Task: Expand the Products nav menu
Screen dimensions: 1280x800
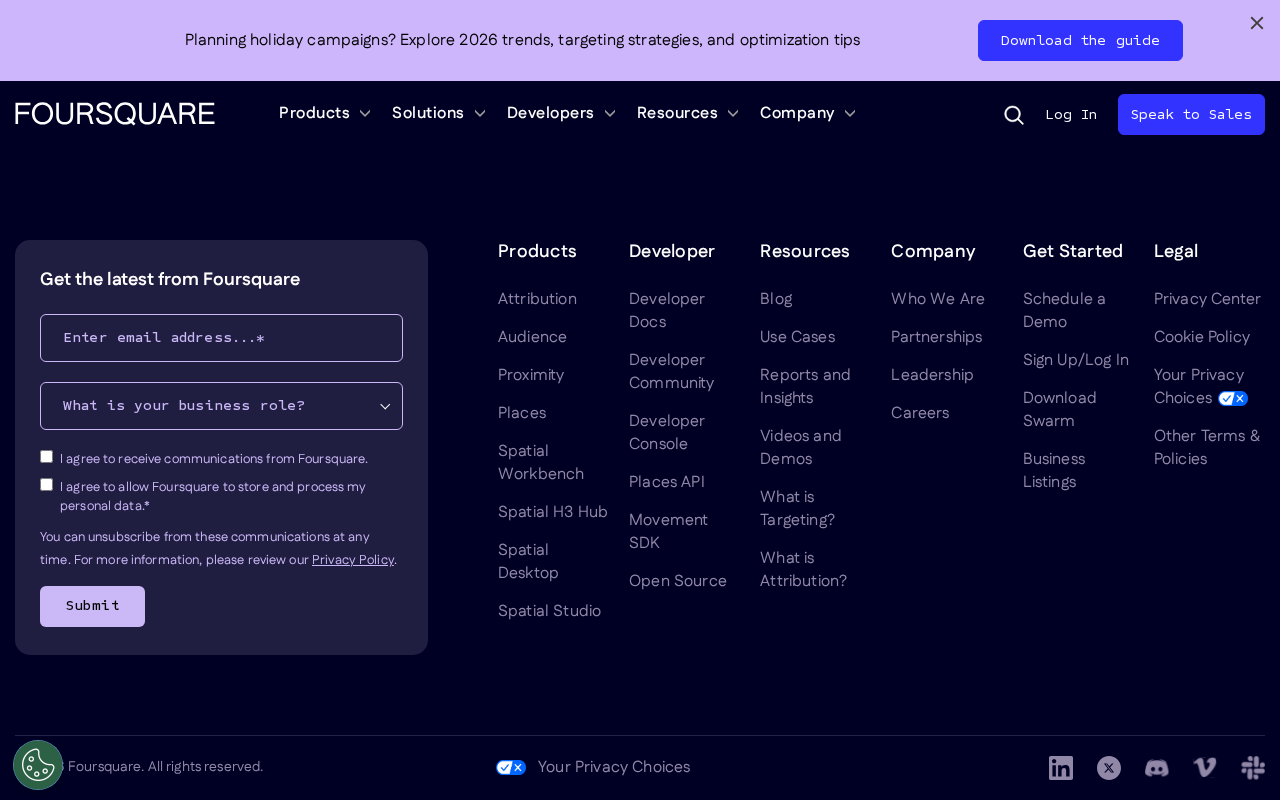Action: tap(325, 113)
